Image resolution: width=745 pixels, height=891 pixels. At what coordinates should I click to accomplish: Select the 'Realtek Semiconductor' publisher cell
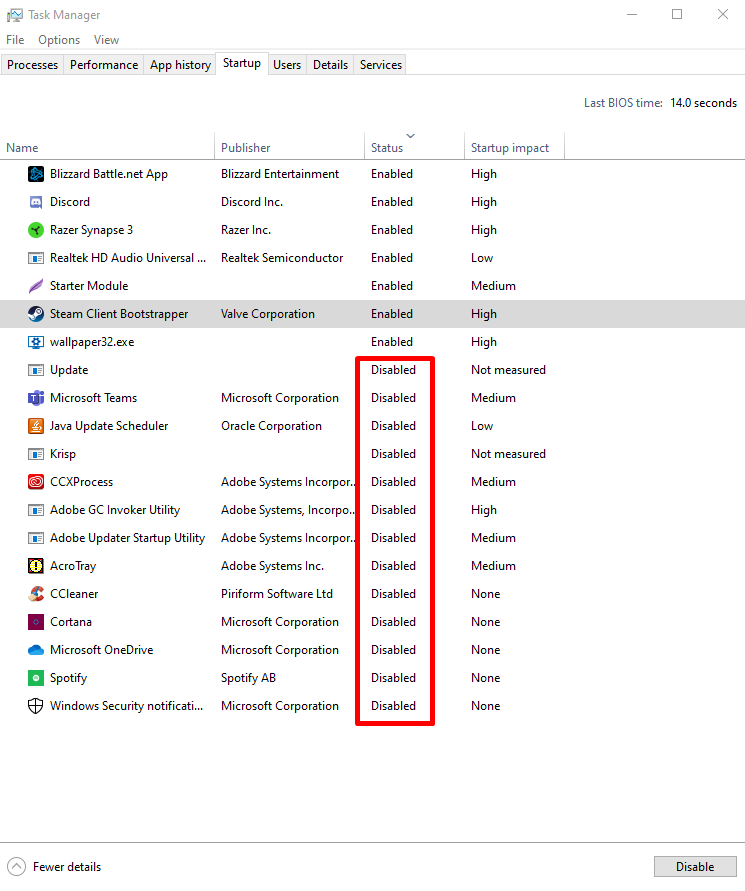click(x=282, y=258)
